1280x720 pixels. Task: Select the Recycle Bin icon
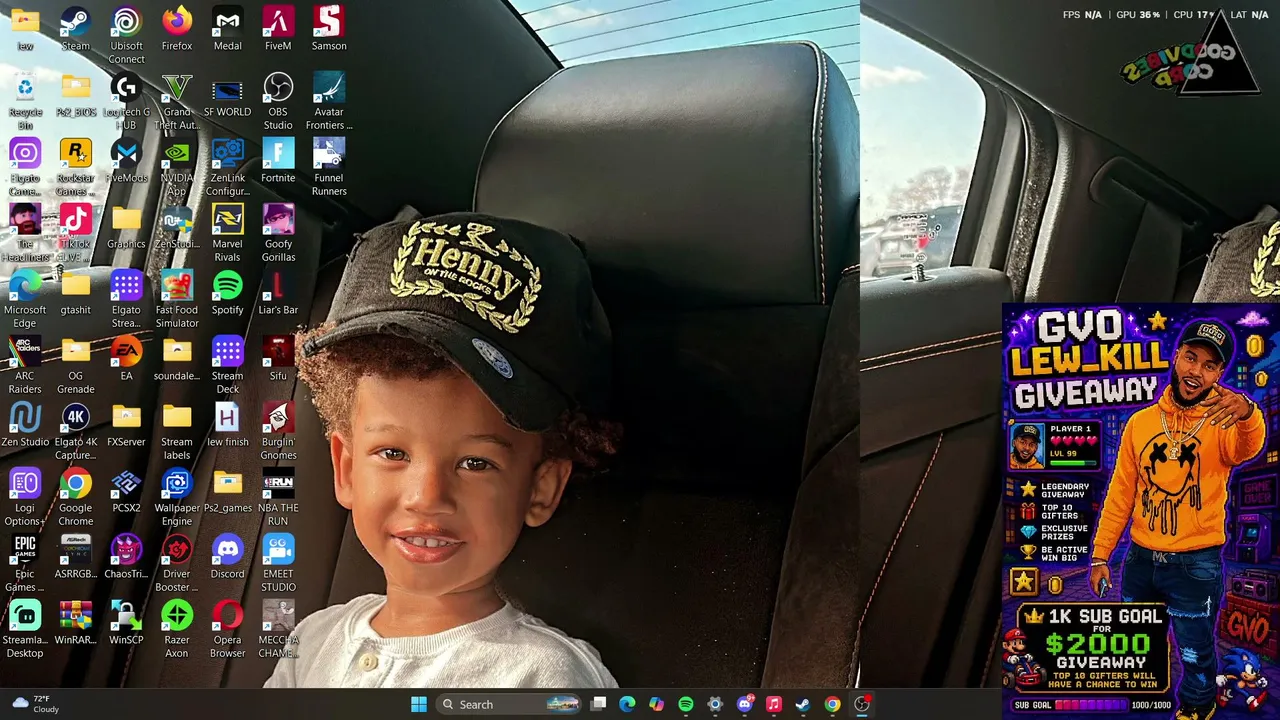point(25,102)
